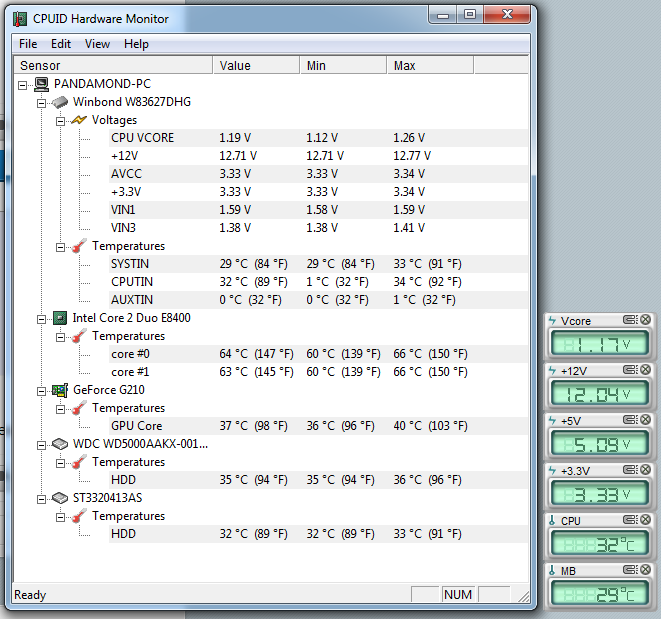This screenshot has width=661, height=619.
Task: Click the ST3320413AS hard drive icon
Action: click(x=60, y=498)
